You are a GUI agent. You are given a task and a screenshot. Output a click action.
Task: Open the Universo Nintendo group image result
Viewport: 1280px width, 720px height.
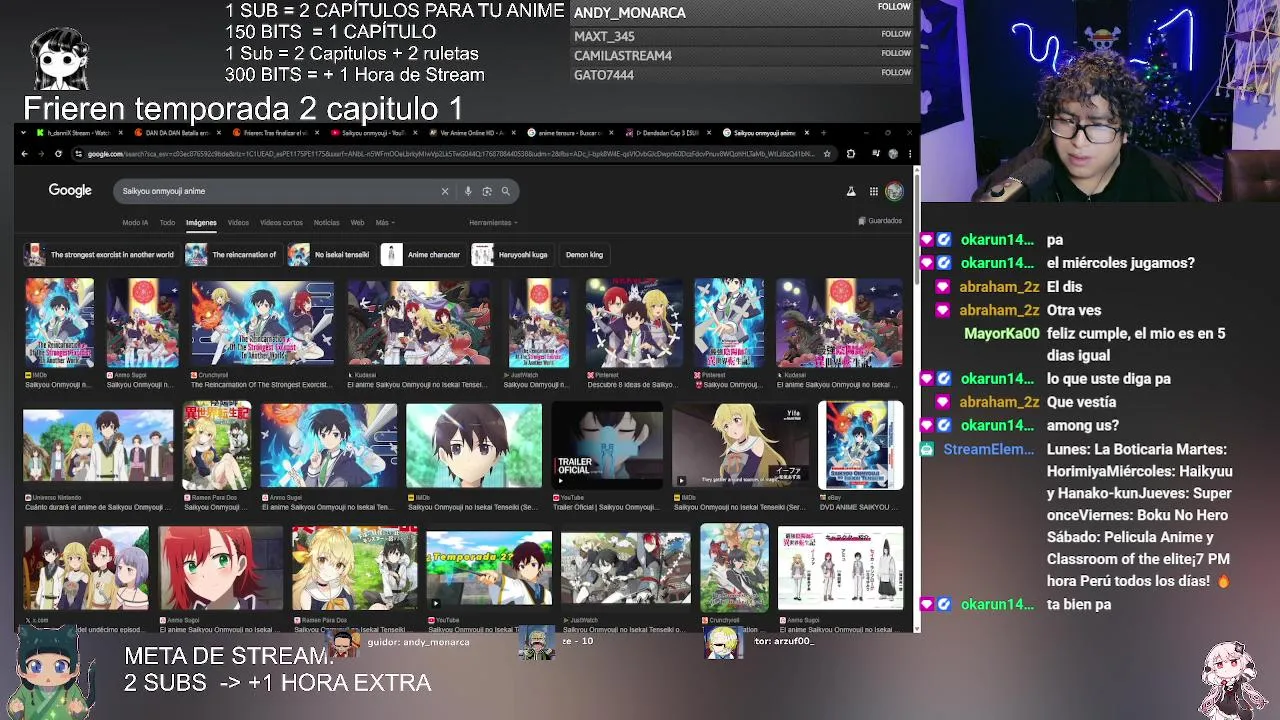click(x=98, y=446)
